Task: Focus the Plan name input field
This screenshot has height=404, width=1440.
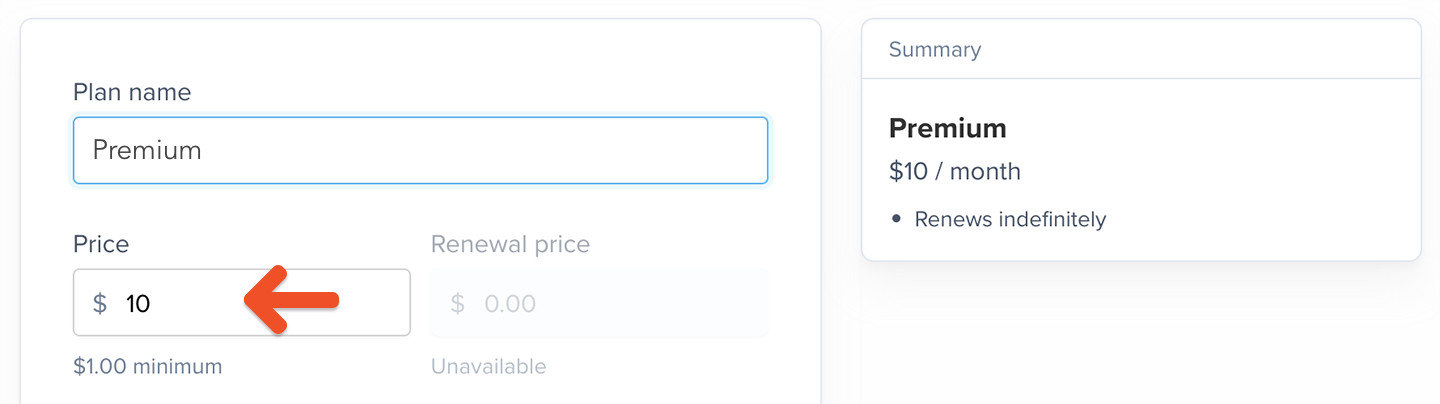Action: [x=420, y=150]
